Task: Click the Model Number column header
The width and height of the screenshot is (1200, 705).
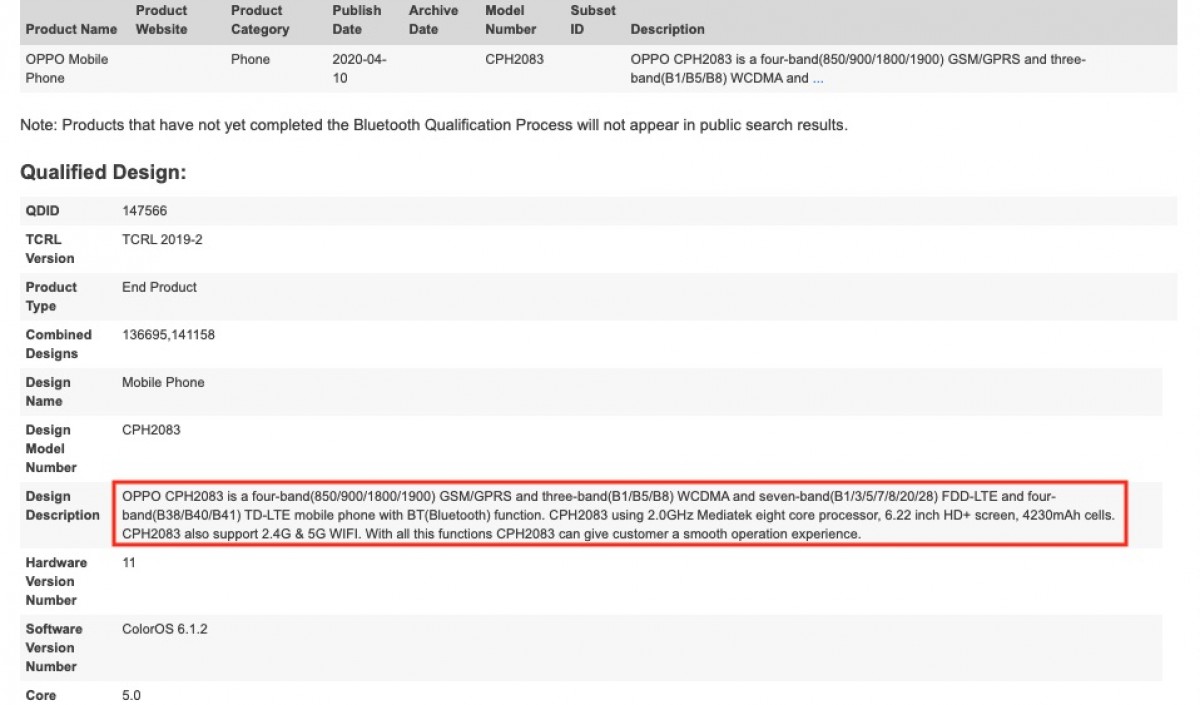Action: [x=511, y=20]
